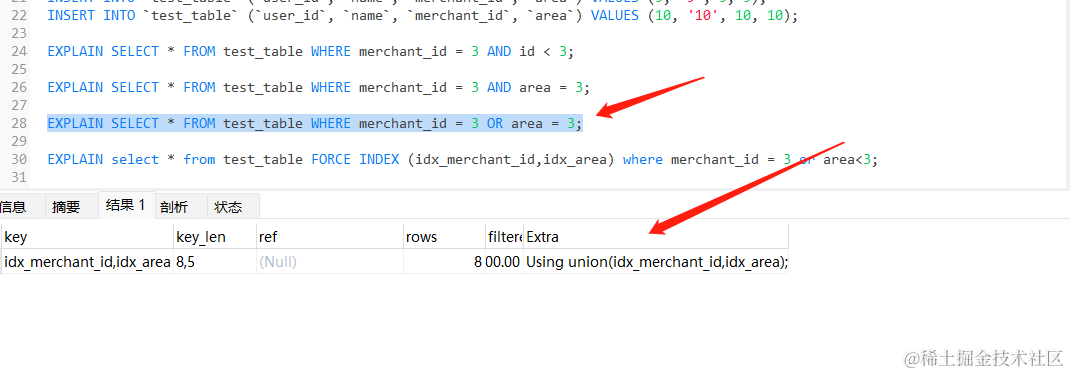Select the 结果 1 tab
The image size is (1070, 375).
[x=126, y=205]
